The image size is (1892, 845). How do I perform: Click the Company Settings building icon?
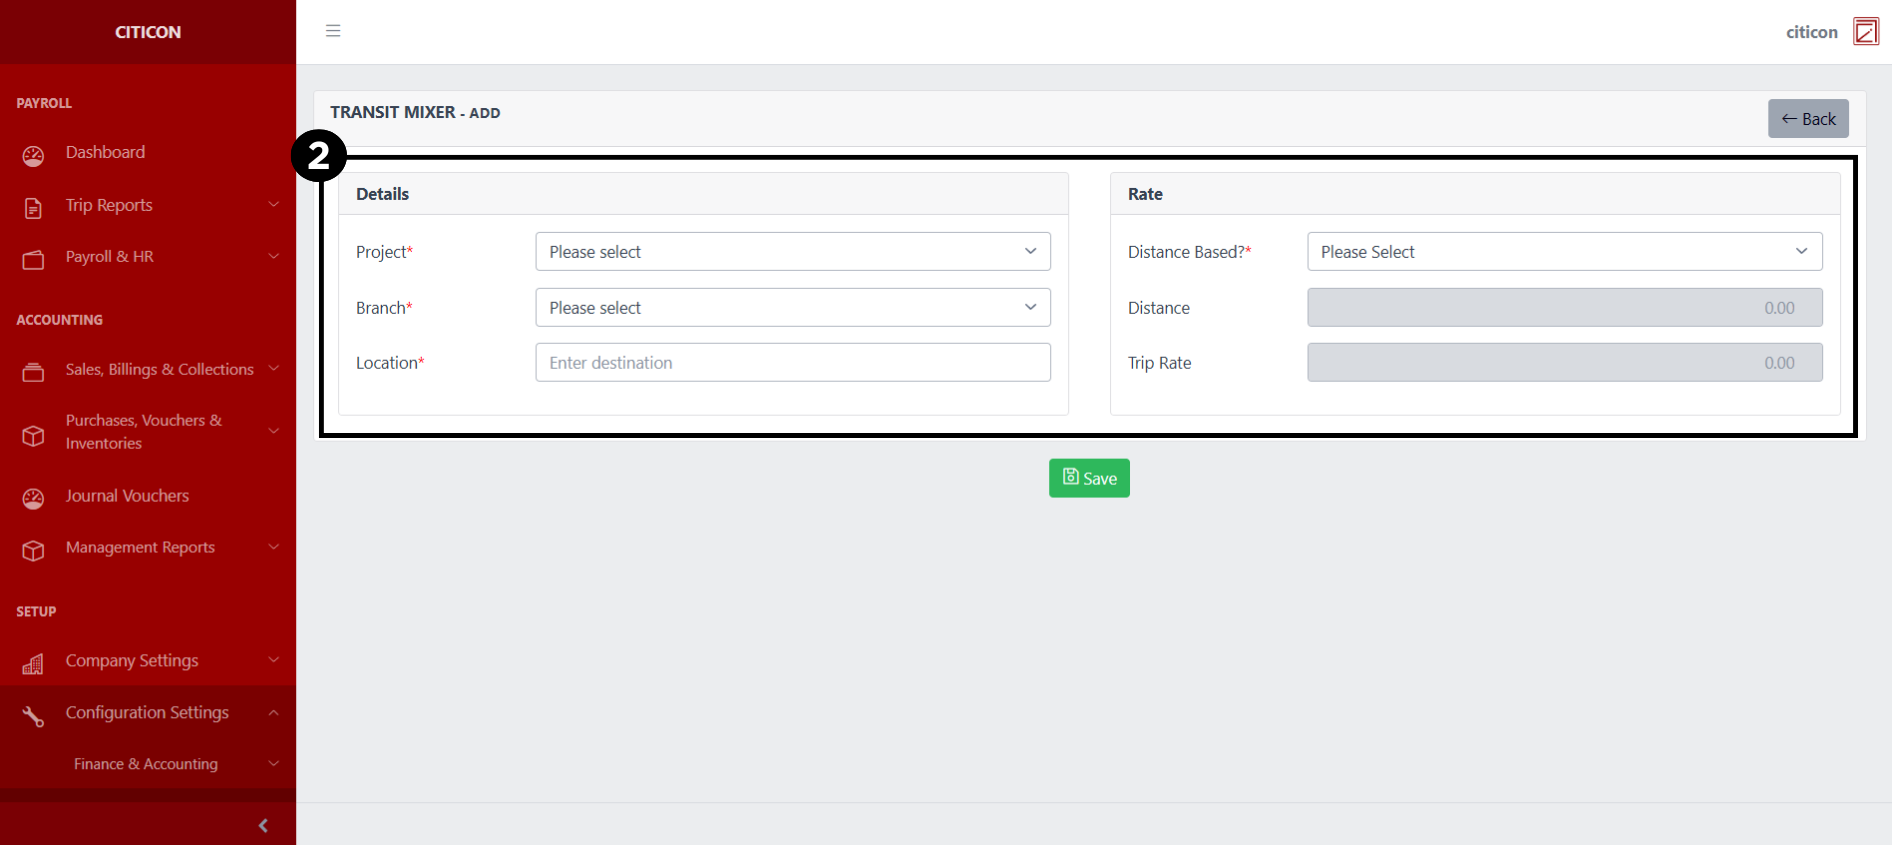pyautogui.click(x=33, y=664)
